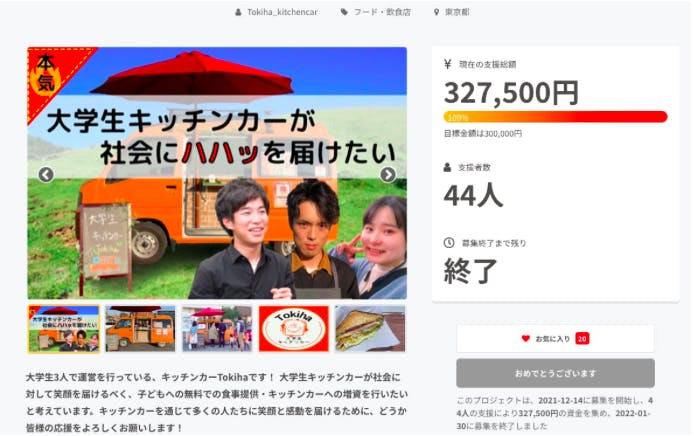694x436 pixels.
Task: Click the 109% funding progress bar
Action: (x=555, y=117)
